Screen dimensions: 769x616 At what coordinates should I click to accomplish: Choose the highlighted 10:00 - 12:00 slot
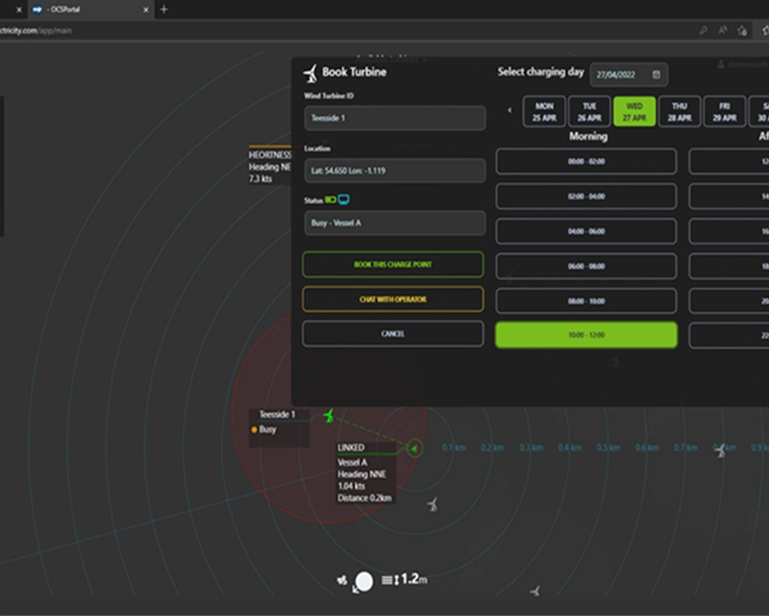[x=586, y=335]
